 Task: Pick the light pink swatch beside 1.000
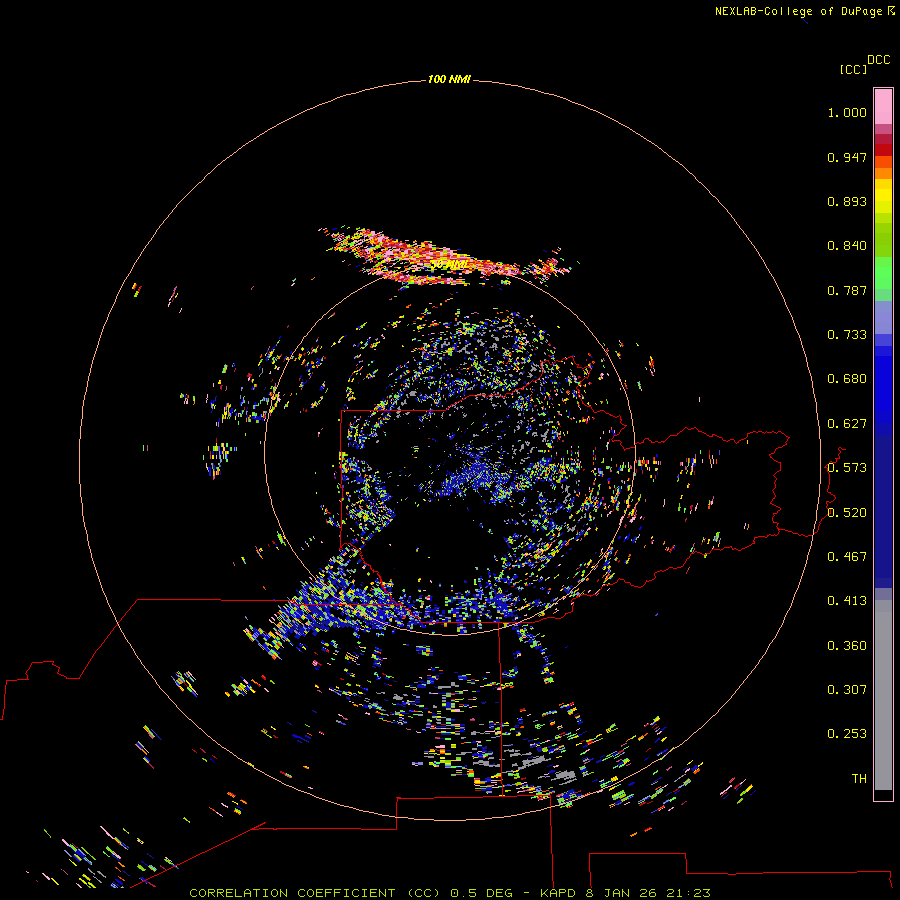(883, 107)
